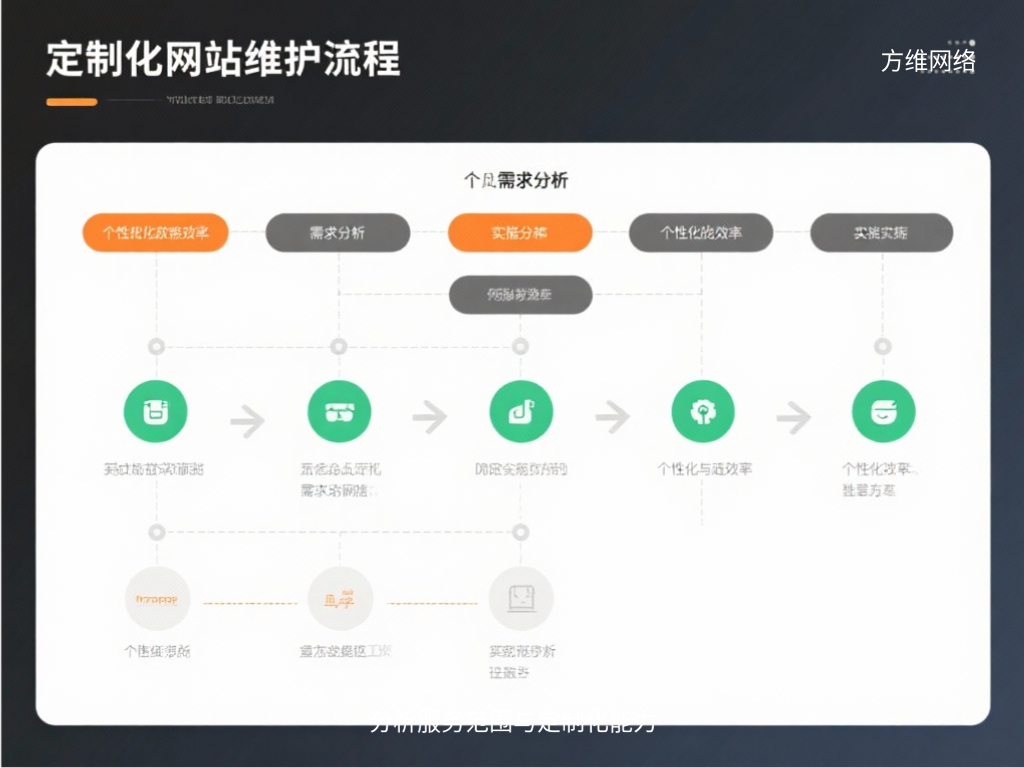The width and height of the screenshot is (1024, 768).
Task: Open the 方维网络 logo menu
Action: [x=928, y=61]
